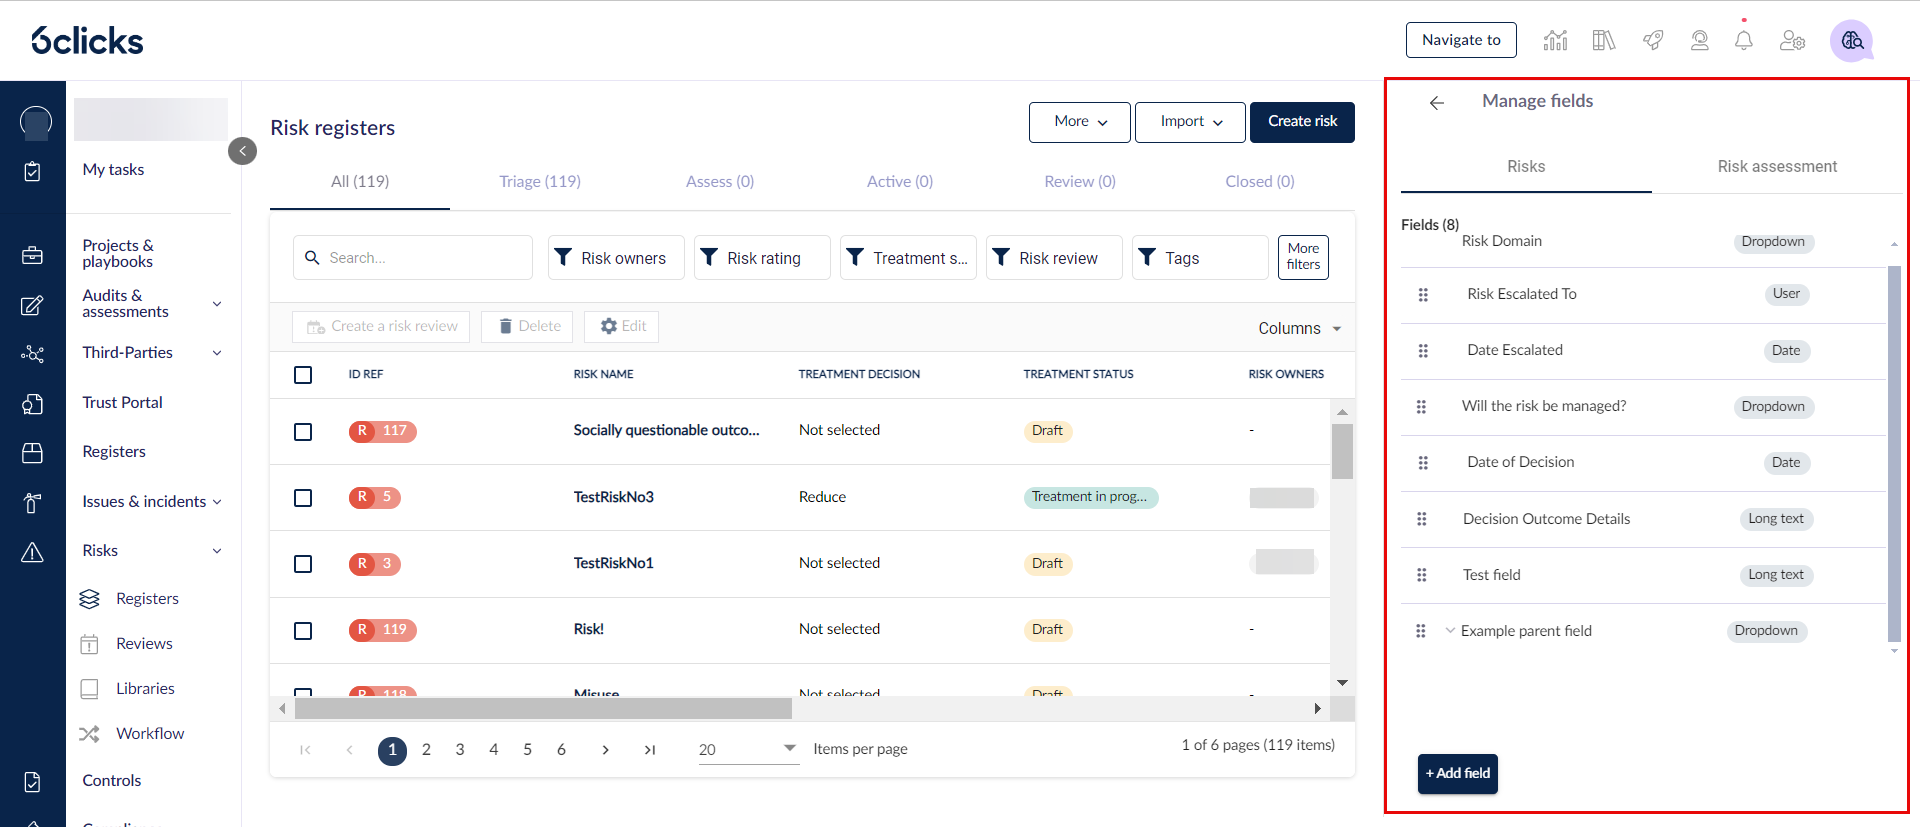
Task: Switch to the Closed (0) tab
Action: click(x=1260, y=182)
